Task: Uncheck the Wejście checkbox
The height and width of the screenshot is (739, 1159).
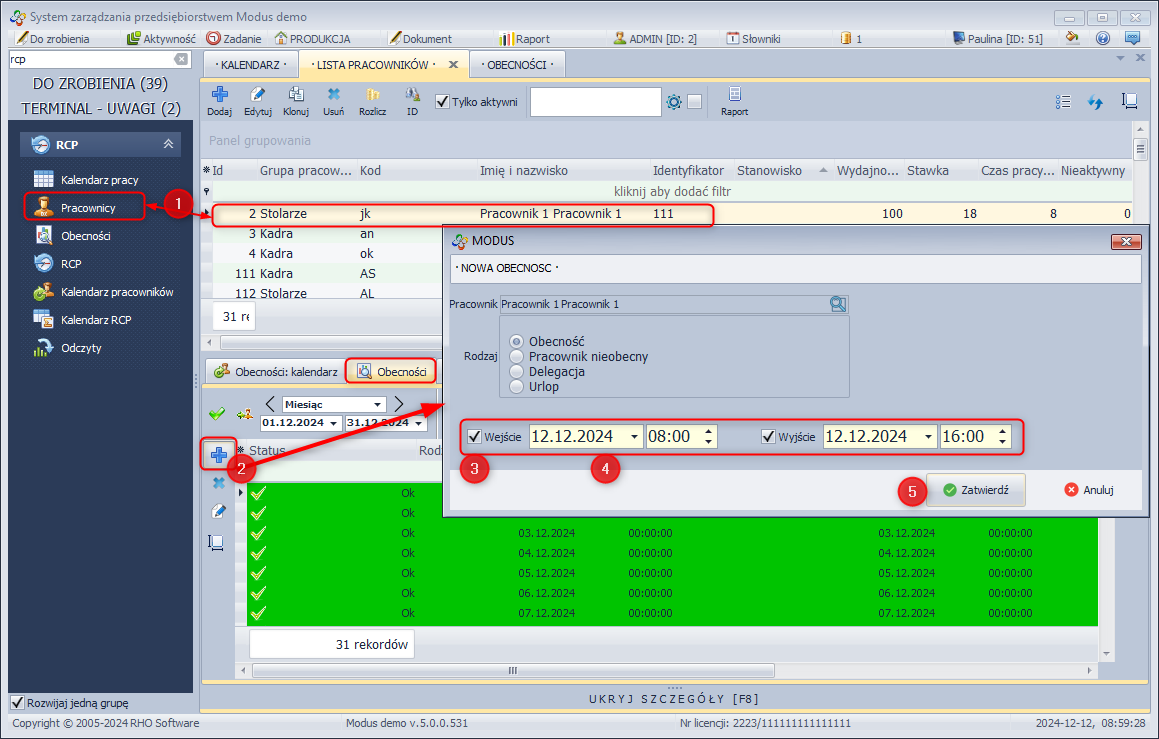Action: pyautogui.click(x=474, y=437)
